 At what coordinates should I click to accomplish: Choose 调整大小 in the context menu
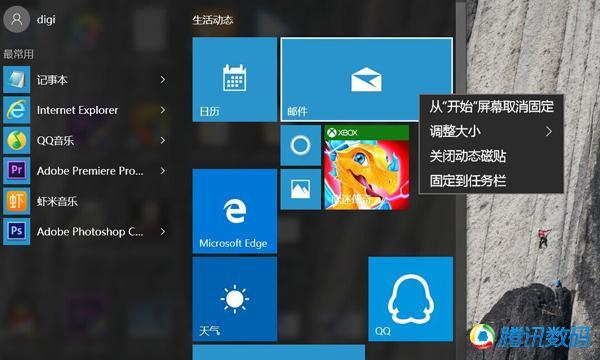point(491,132)
